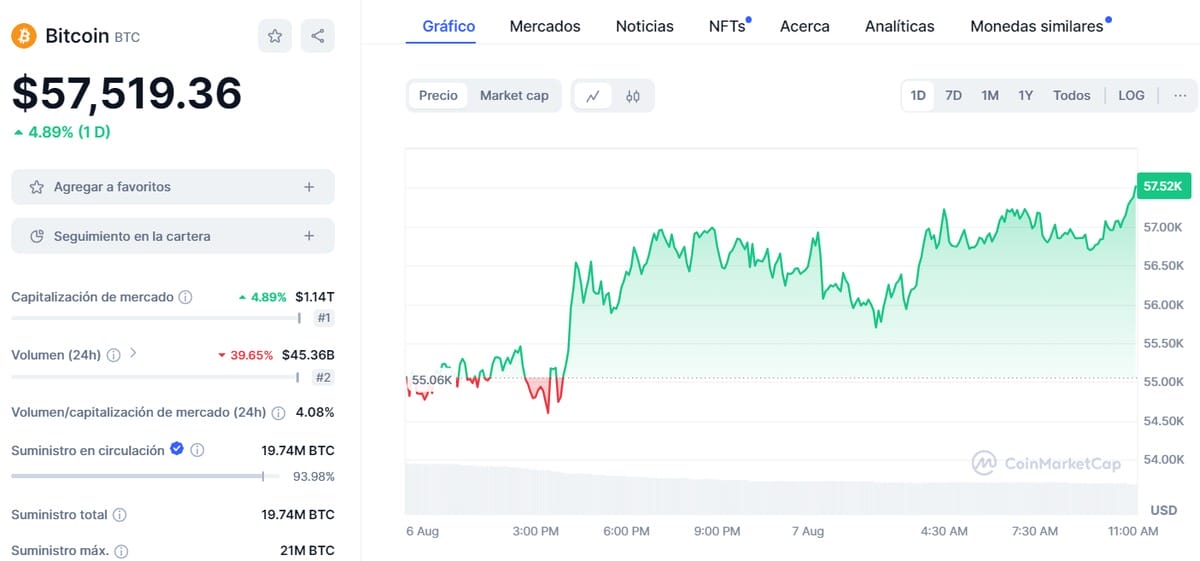The height and width of the screenshot is (561, 1200).
Task: Click the star favorite icon beside Bitcoin
Action: tap(275, 36)
